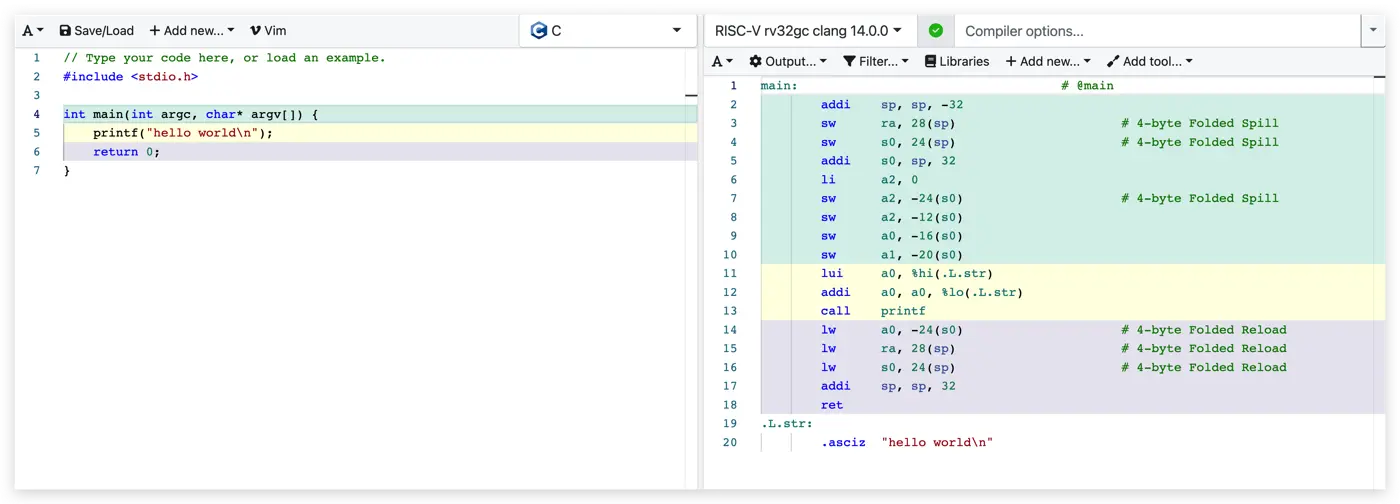This screenshot has width=1400, height=504.
Task: Click the printf line in source editor
Action: (182, 133)
